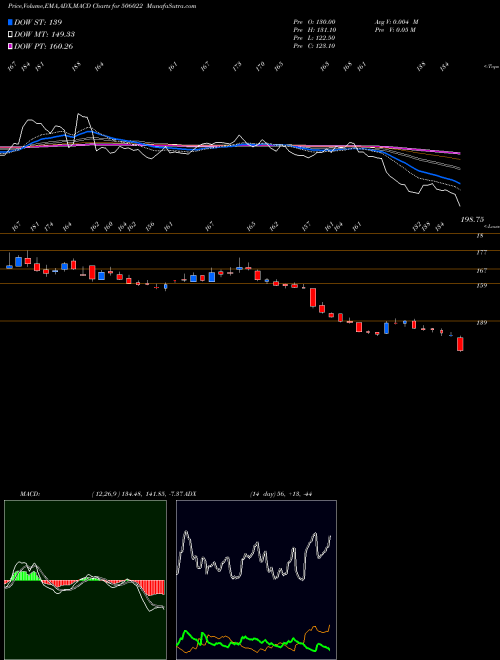Click the 'DOW MT: 149.33' legend label
The width and height of the screenshot is (500, 660).
44,34
